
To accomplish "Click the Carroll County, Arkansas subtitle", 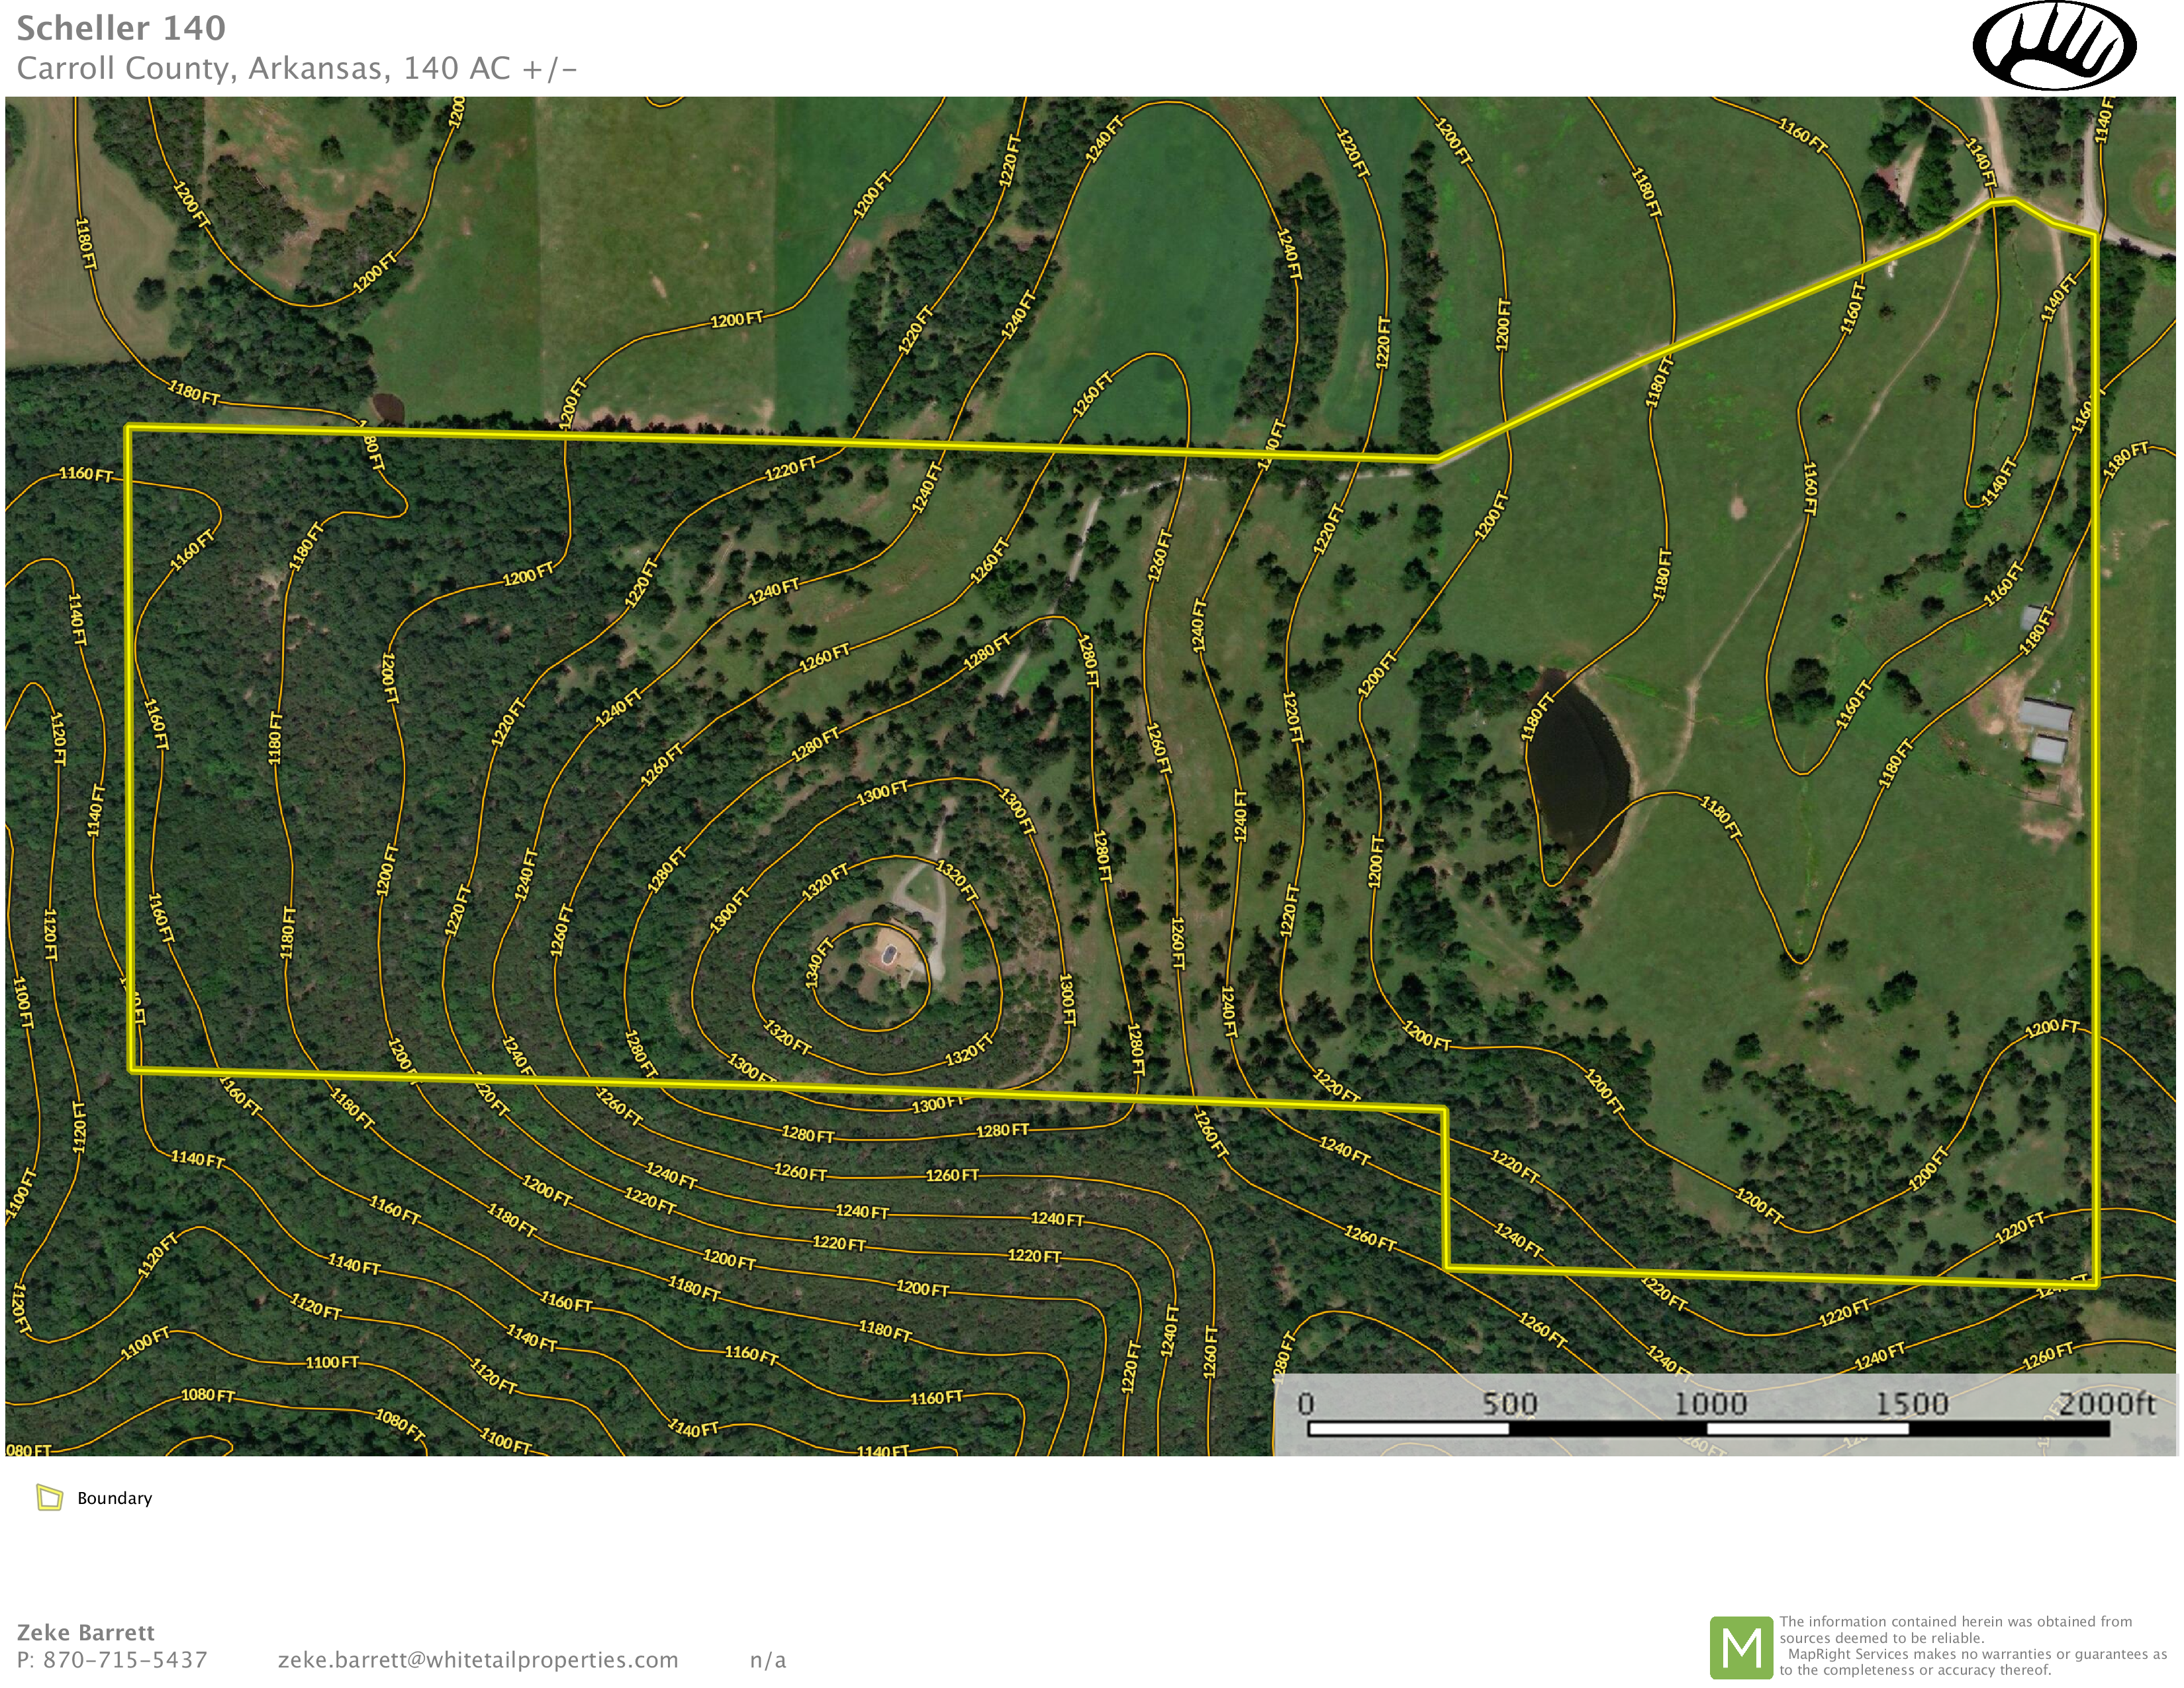I will pos(297,68).
